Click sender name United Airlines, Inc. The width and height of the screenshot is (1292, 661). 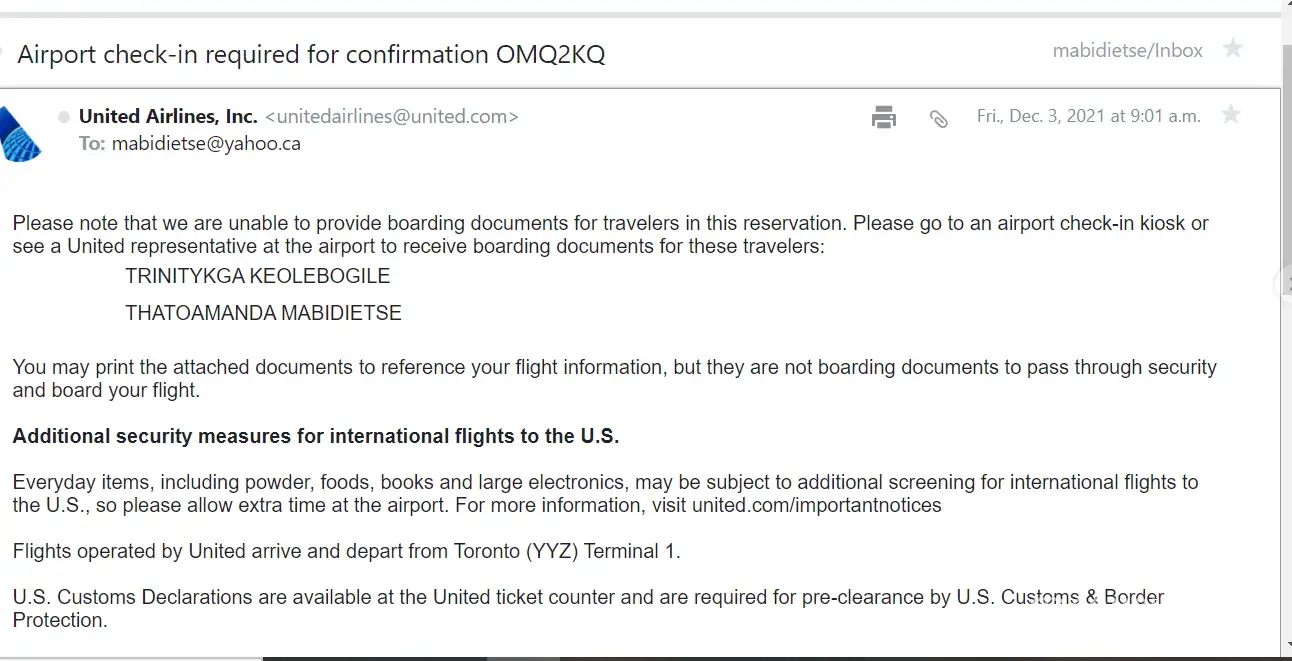[168, 116]
